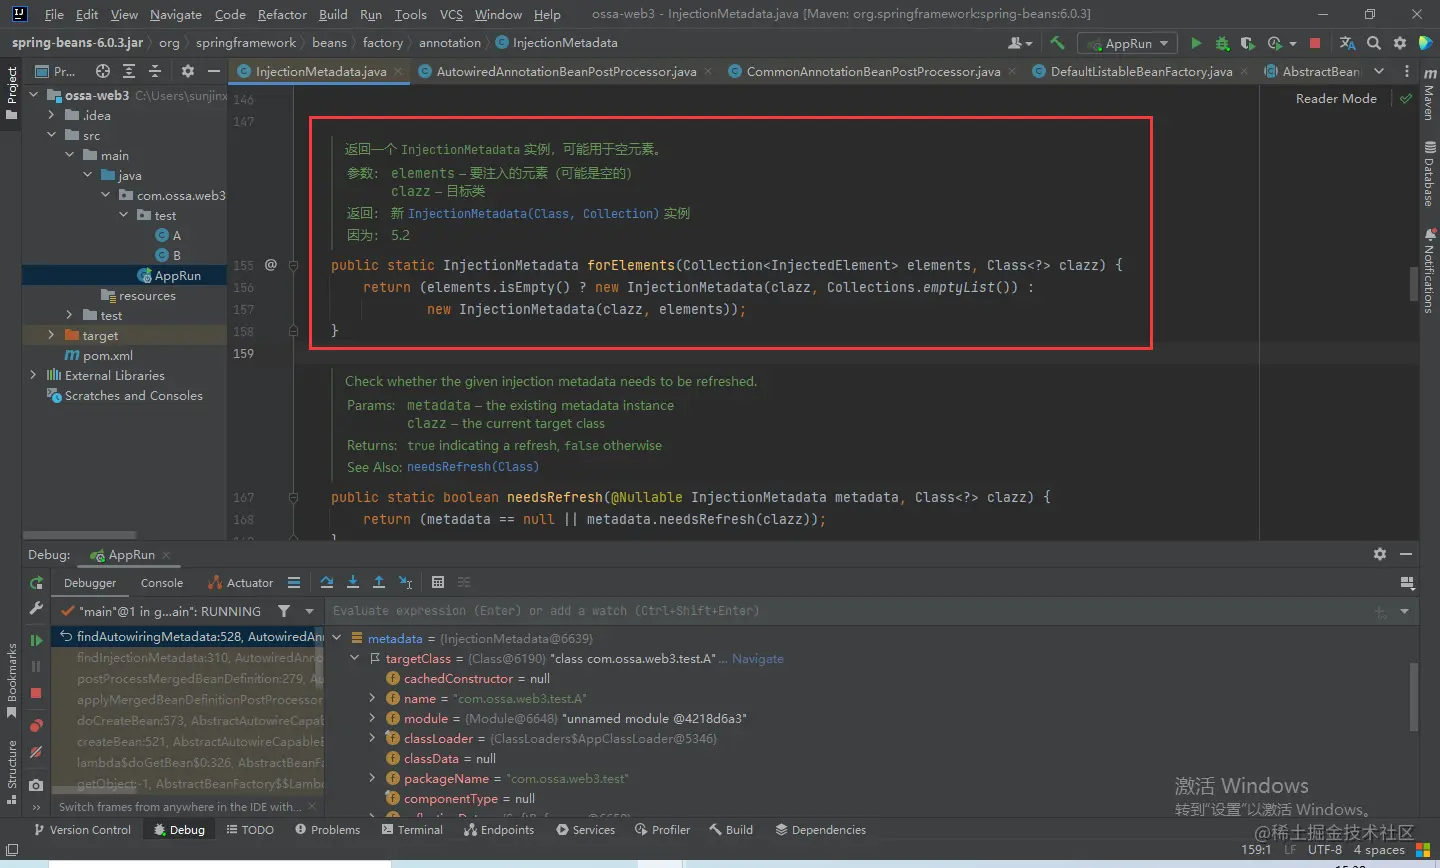Click the Step Into debug icon
Image resolution: width=1440 pixels, height=868 pixels.
tap(353, 582)
